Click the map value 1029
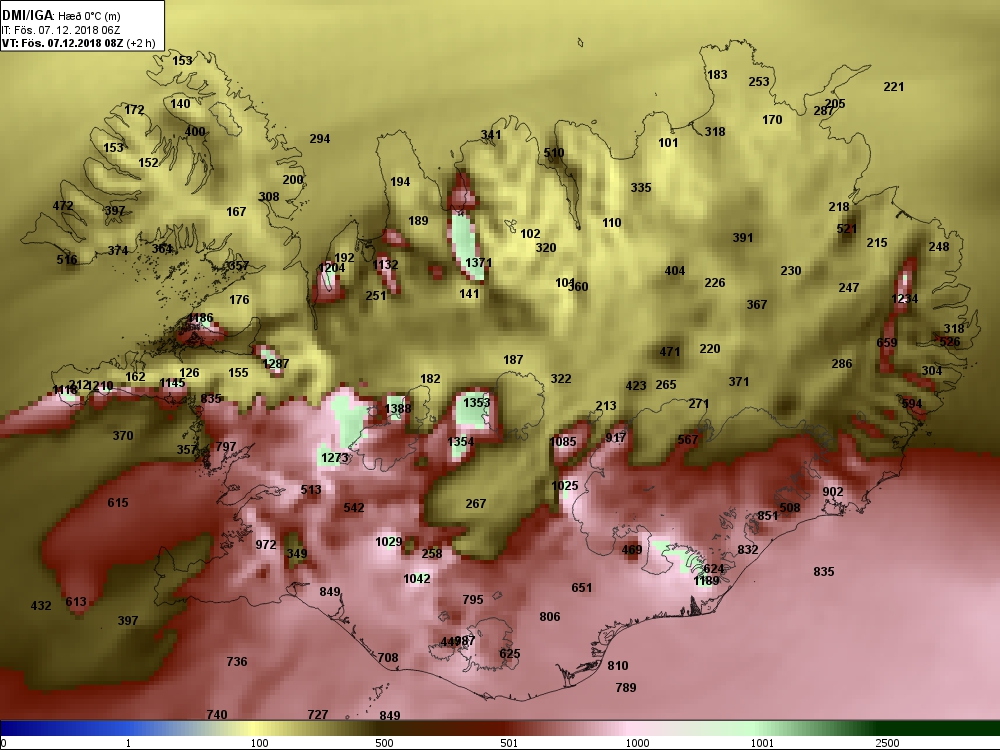 tap(388, 541)
